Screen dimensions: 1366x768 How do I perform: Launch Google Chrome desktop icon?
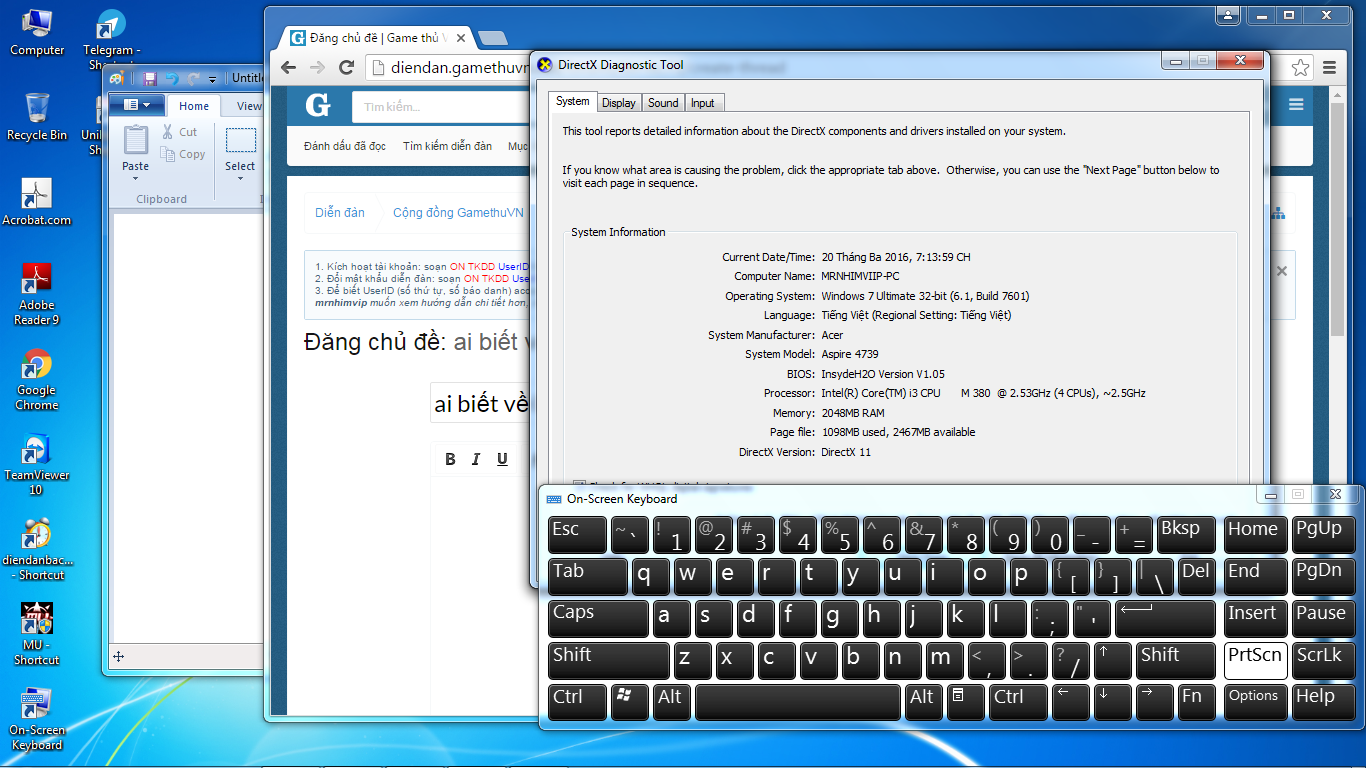pyautogui.click(x=37, y=380)
